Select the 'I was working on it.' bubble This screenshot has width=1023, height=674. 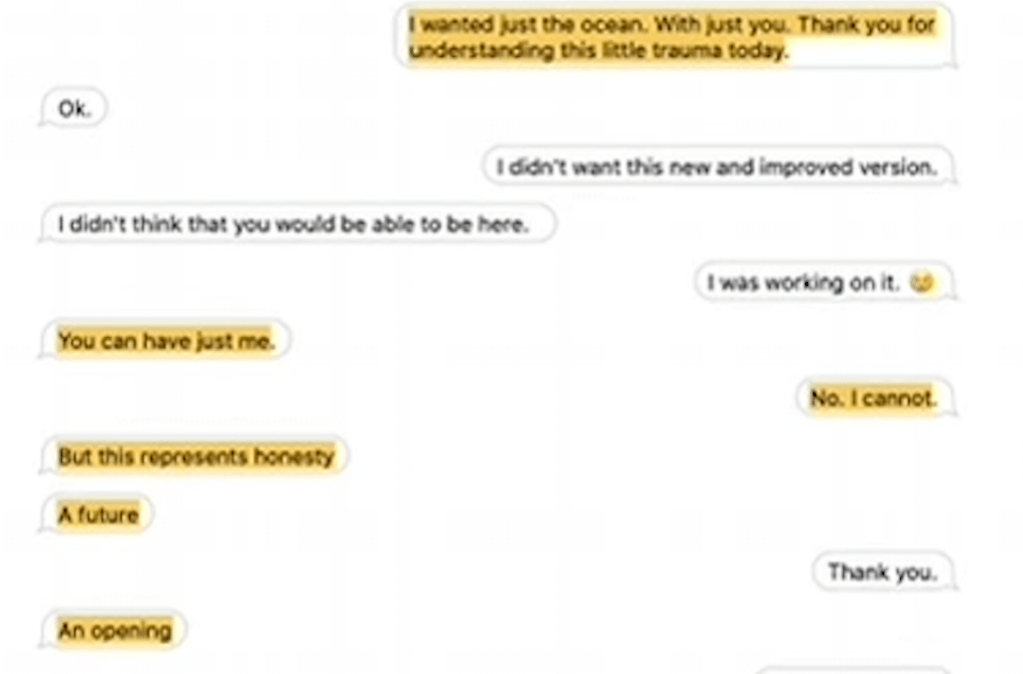(x=824, y=282)
